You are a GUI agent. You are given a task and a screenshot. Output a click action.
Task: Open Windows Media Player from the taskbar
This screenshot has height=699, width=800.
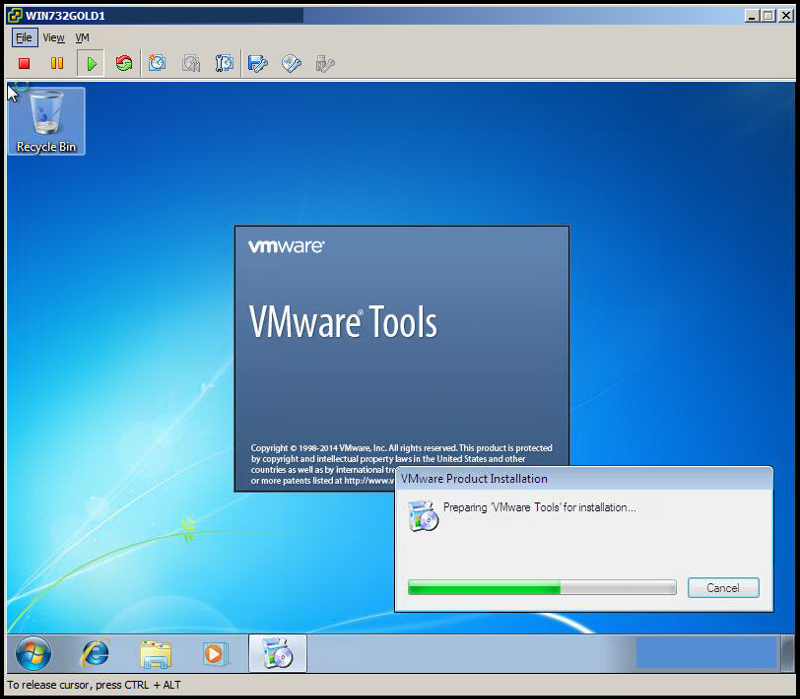point(214,654)
